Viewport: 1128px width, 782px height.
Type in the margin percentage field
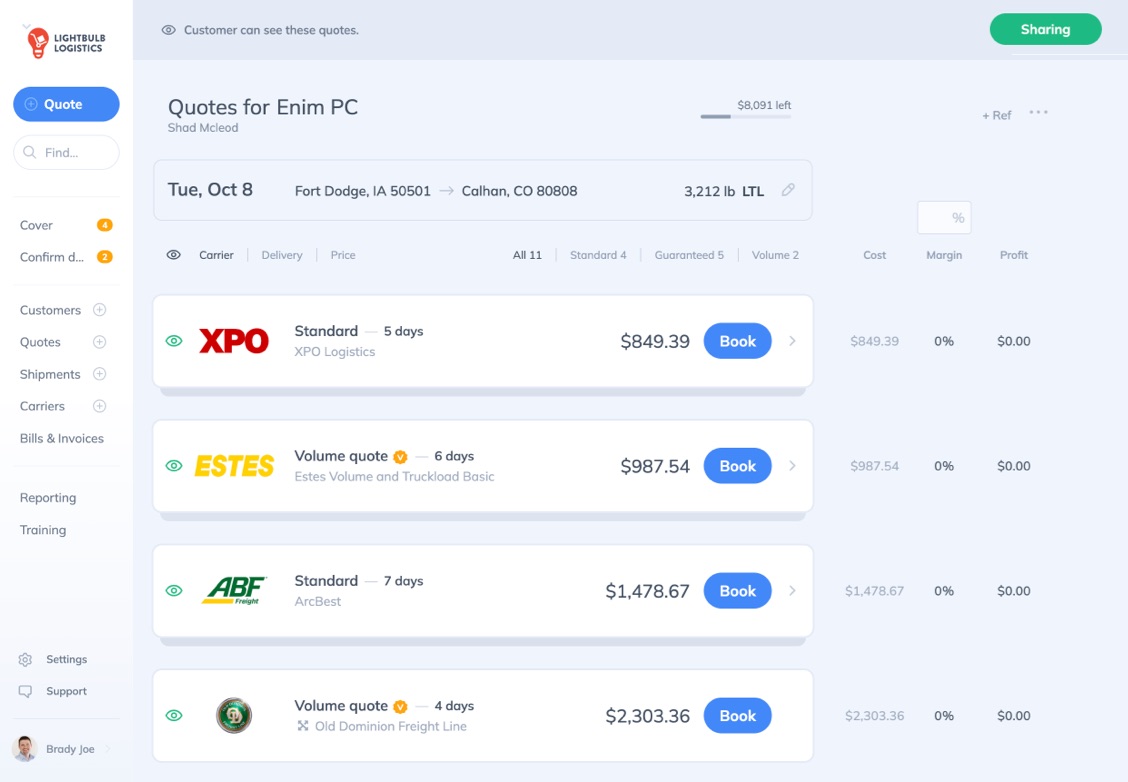943,217
